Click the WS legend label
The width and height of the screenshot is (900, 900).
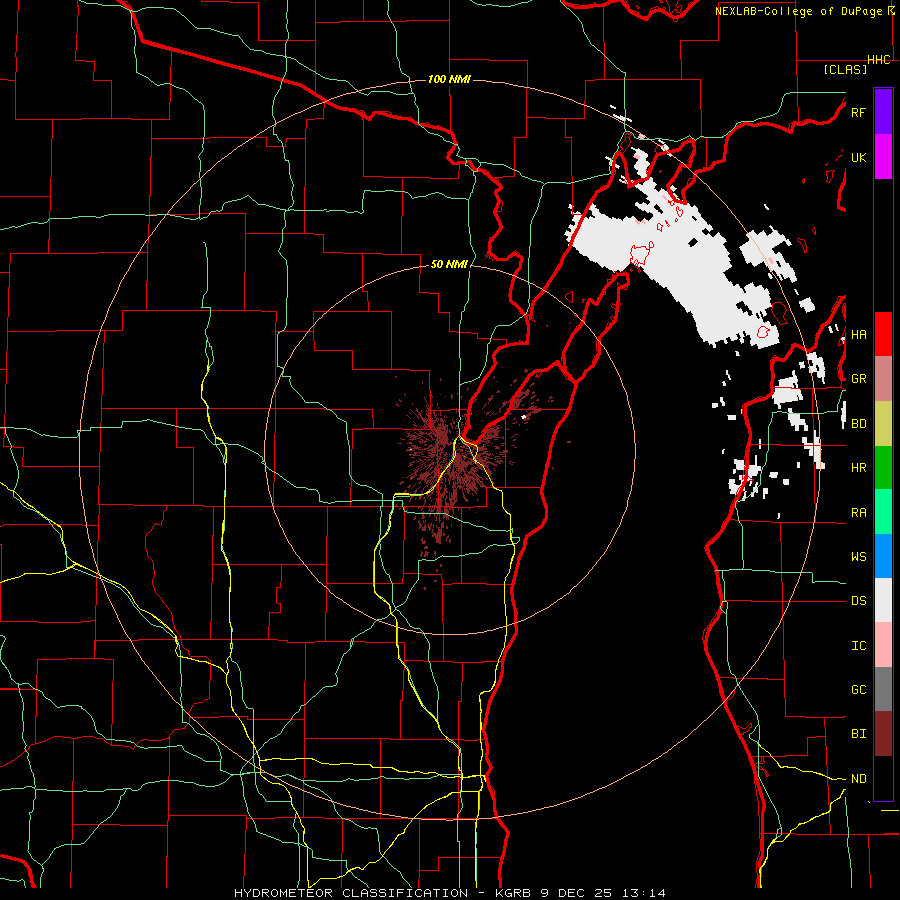tap(858, 557)
